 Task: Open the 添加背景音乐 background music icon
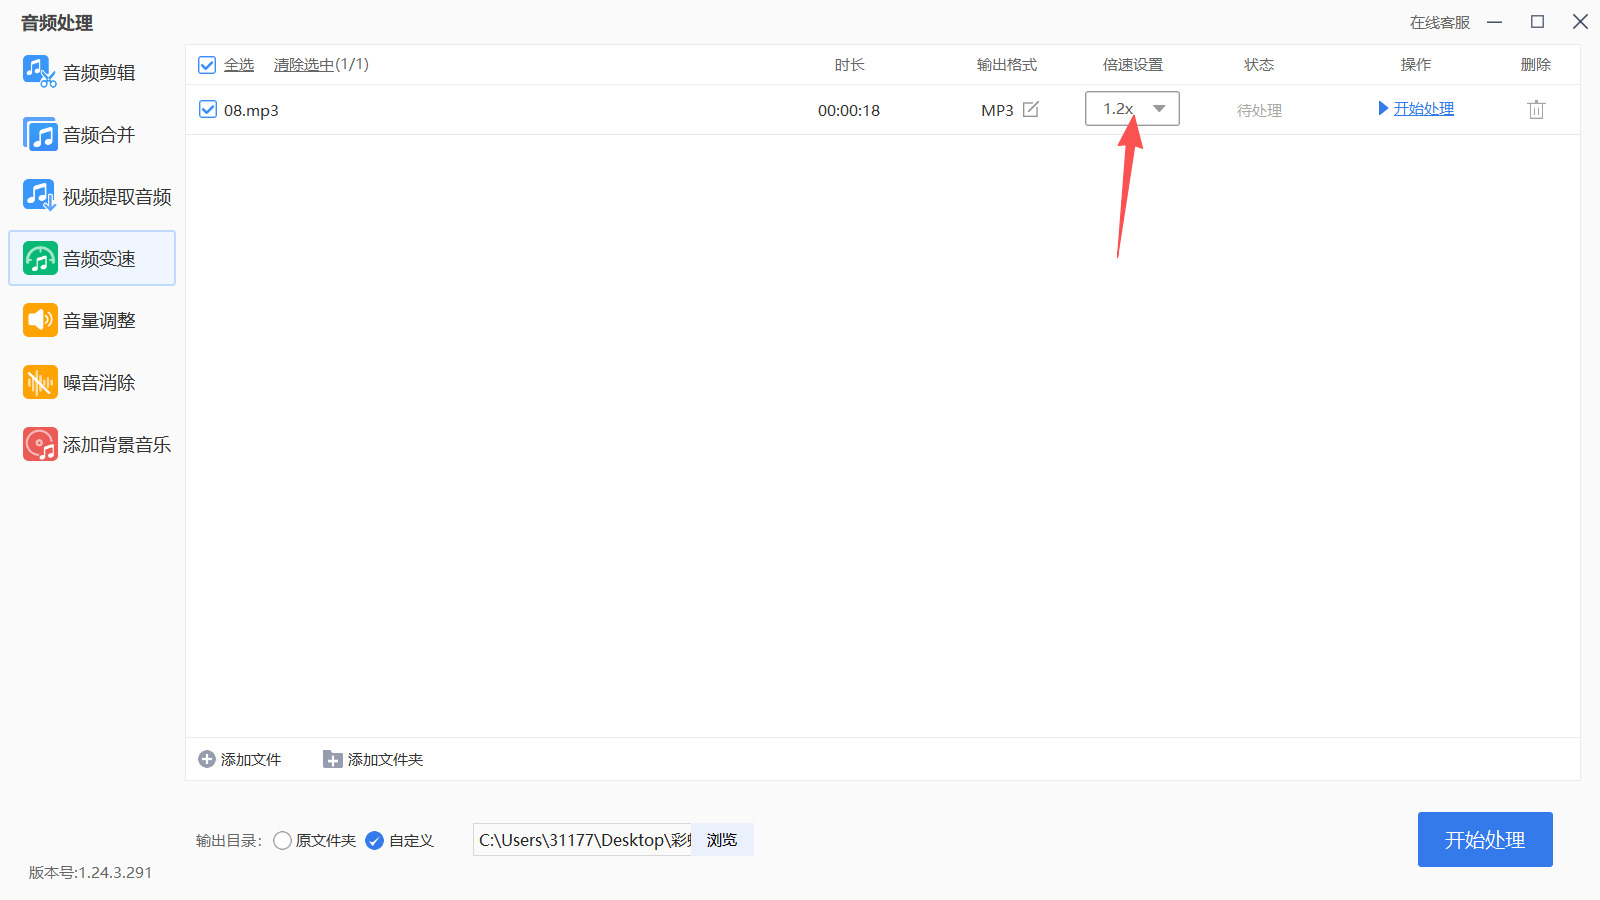tap(40, 444)
